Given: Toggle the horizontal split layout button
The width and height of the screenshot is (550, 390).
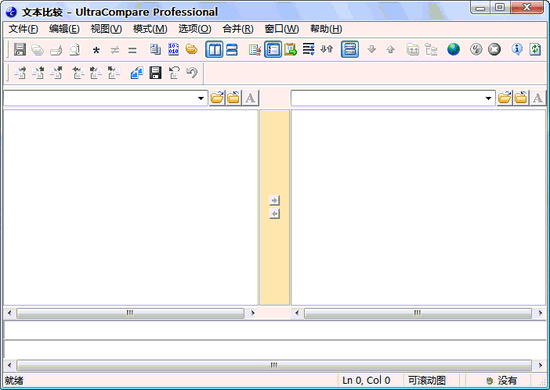Looking at the screenshot, I should click(x=232, y=49).
